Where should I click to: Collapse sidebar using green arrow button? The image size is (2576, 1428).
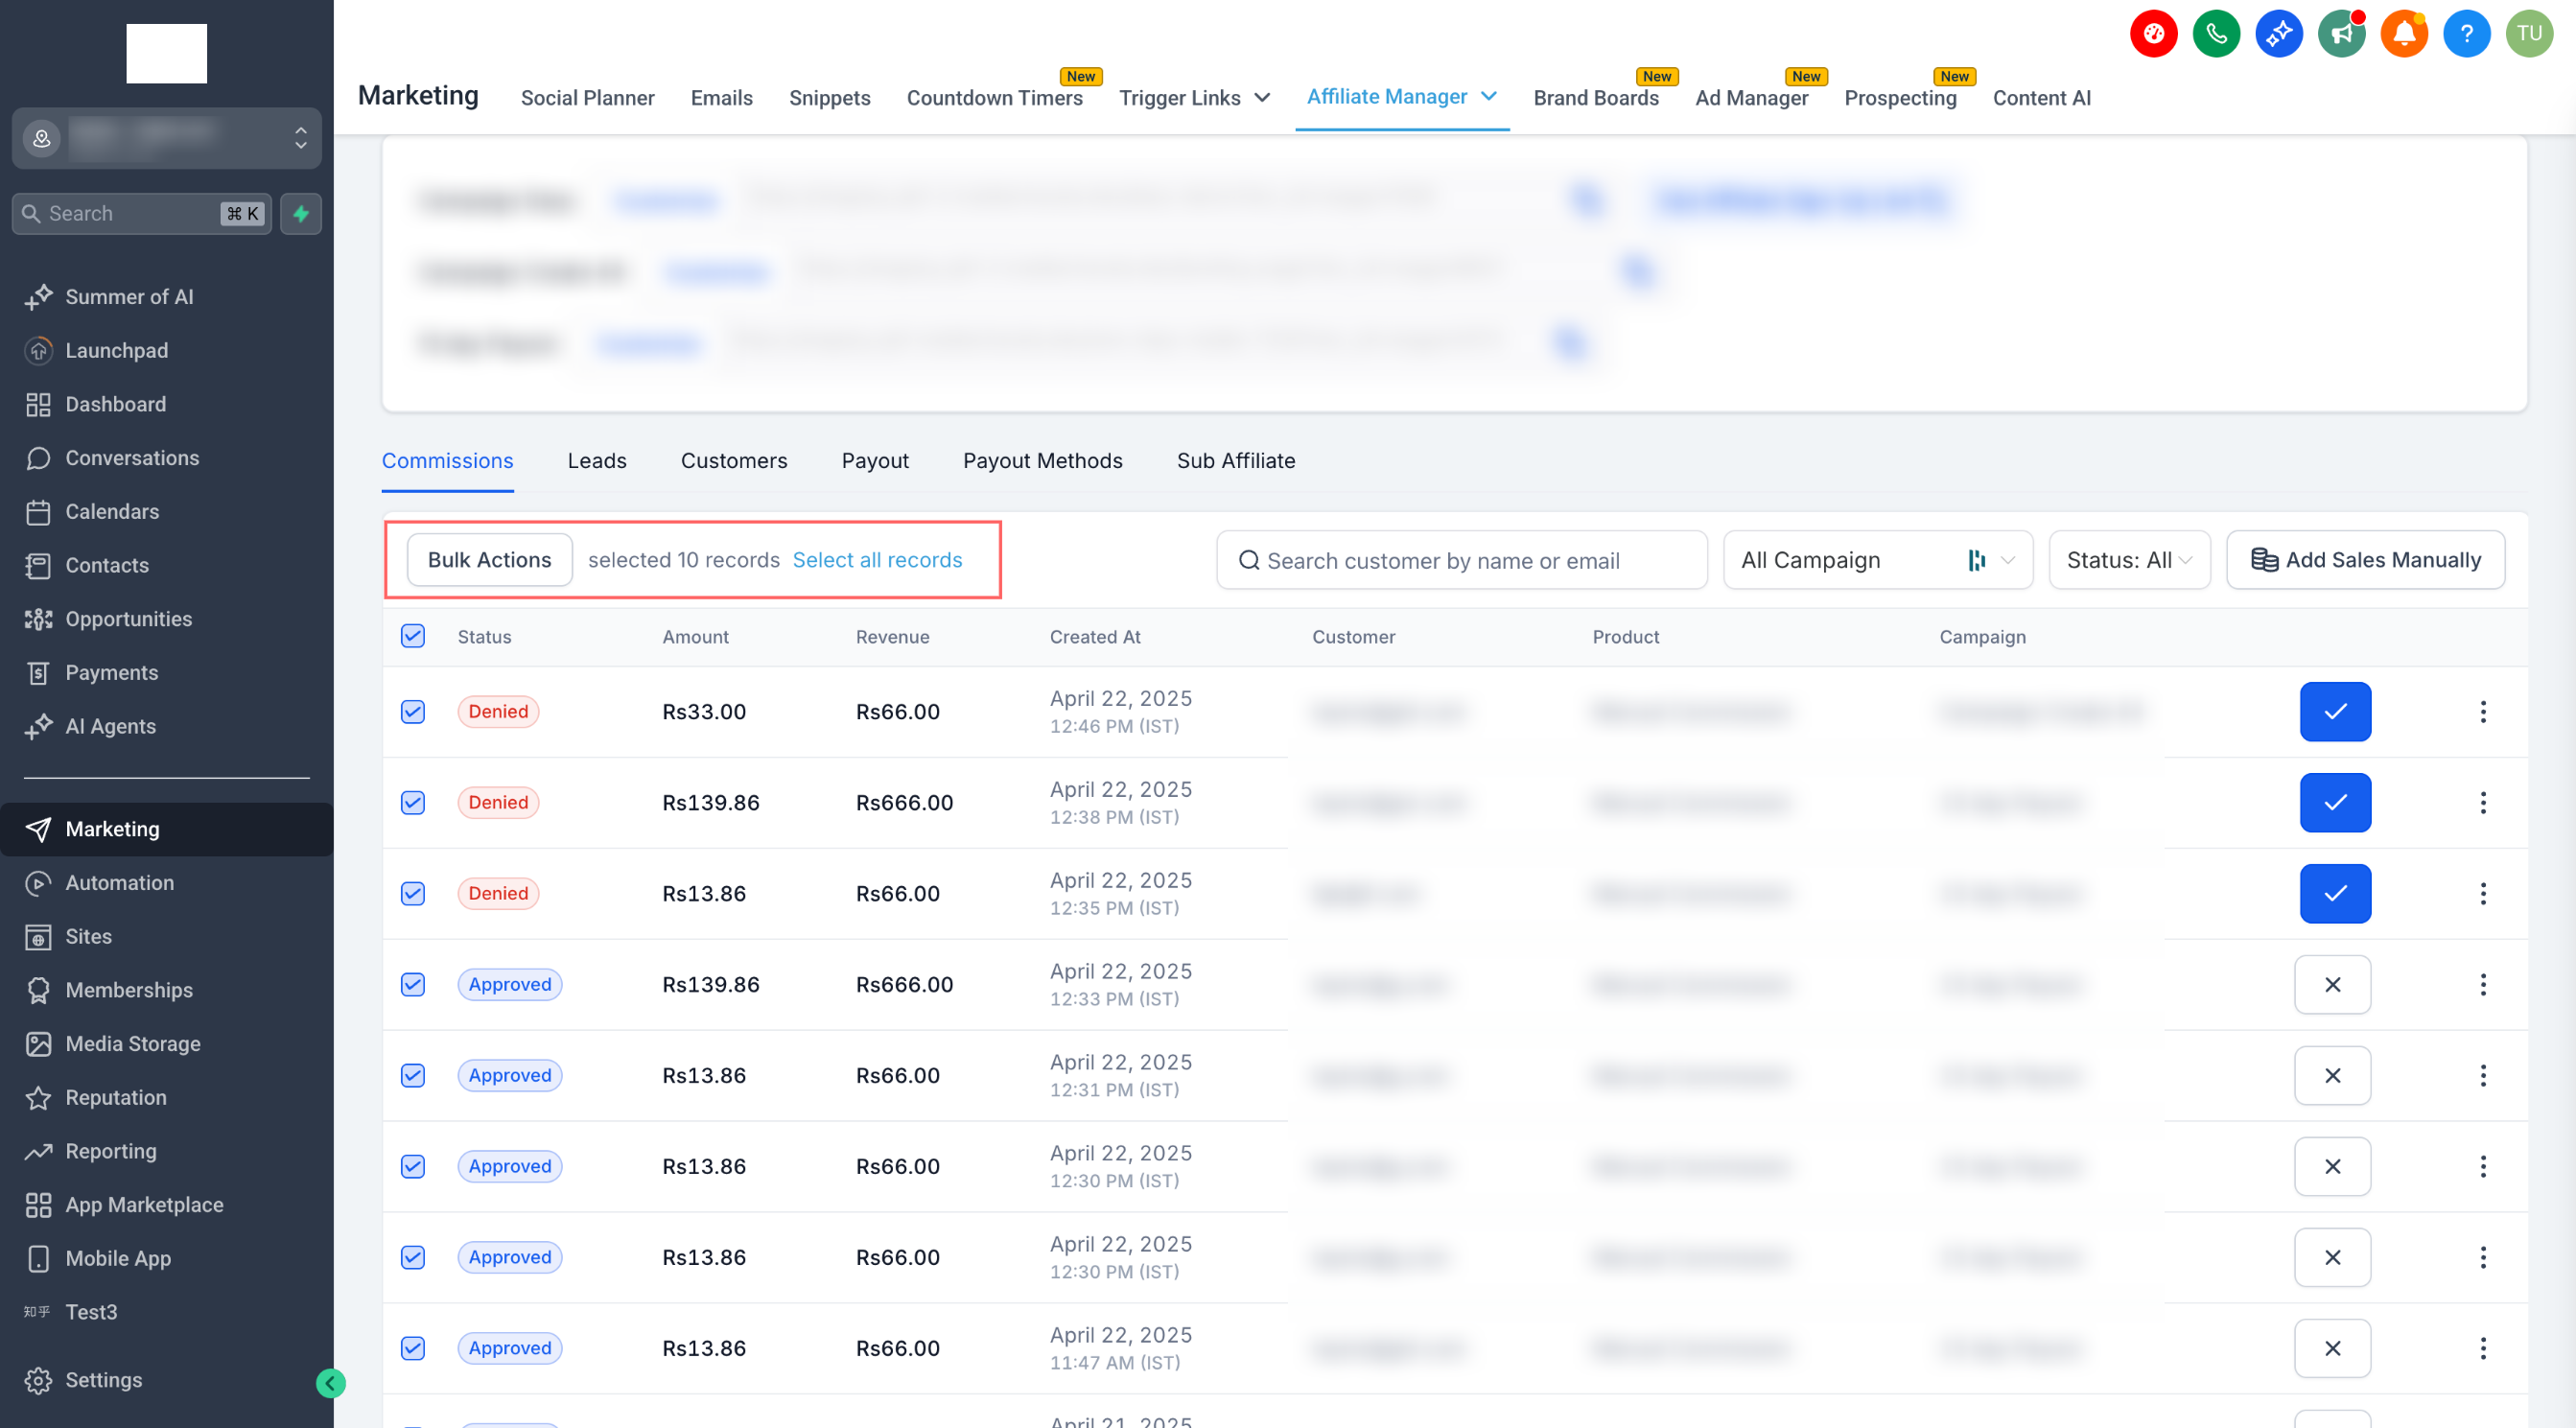point(331,1383)
